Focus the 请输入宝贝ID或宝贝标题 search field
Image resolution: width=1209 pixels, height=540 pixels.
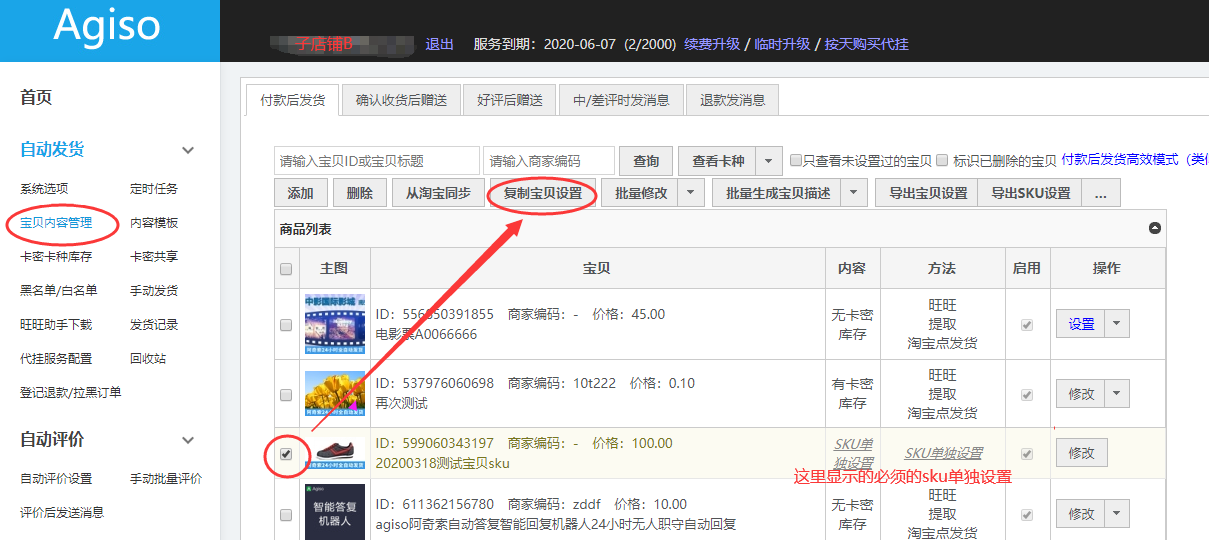(376, 161)
